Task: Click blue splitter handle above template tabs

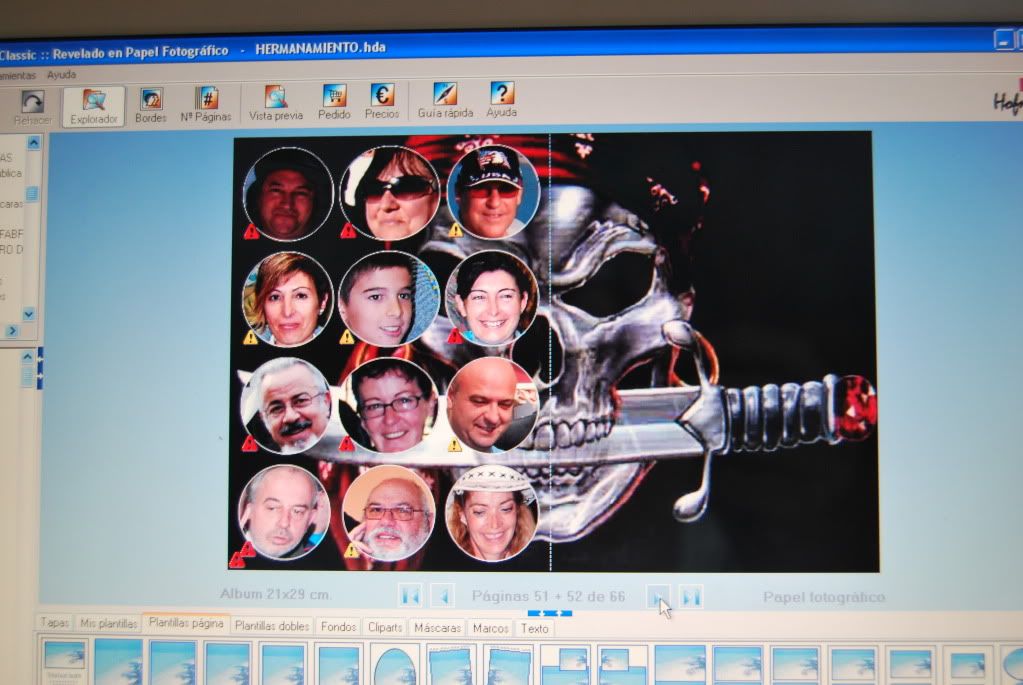Action: (549, 613)
